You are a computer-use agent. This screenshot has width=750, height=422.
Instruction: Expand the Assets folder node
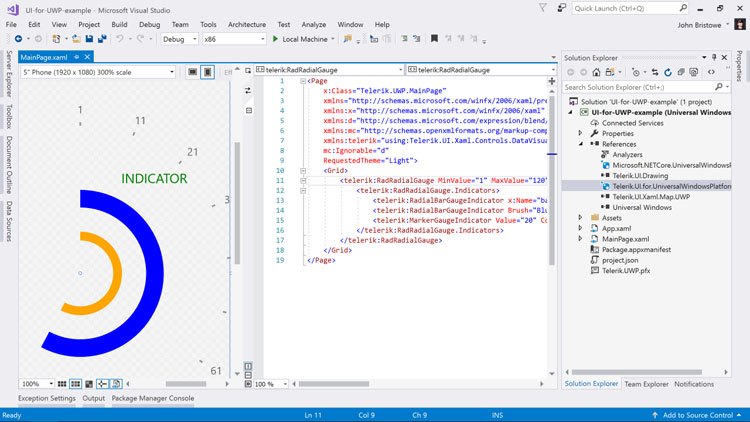(x=580, y=218)
